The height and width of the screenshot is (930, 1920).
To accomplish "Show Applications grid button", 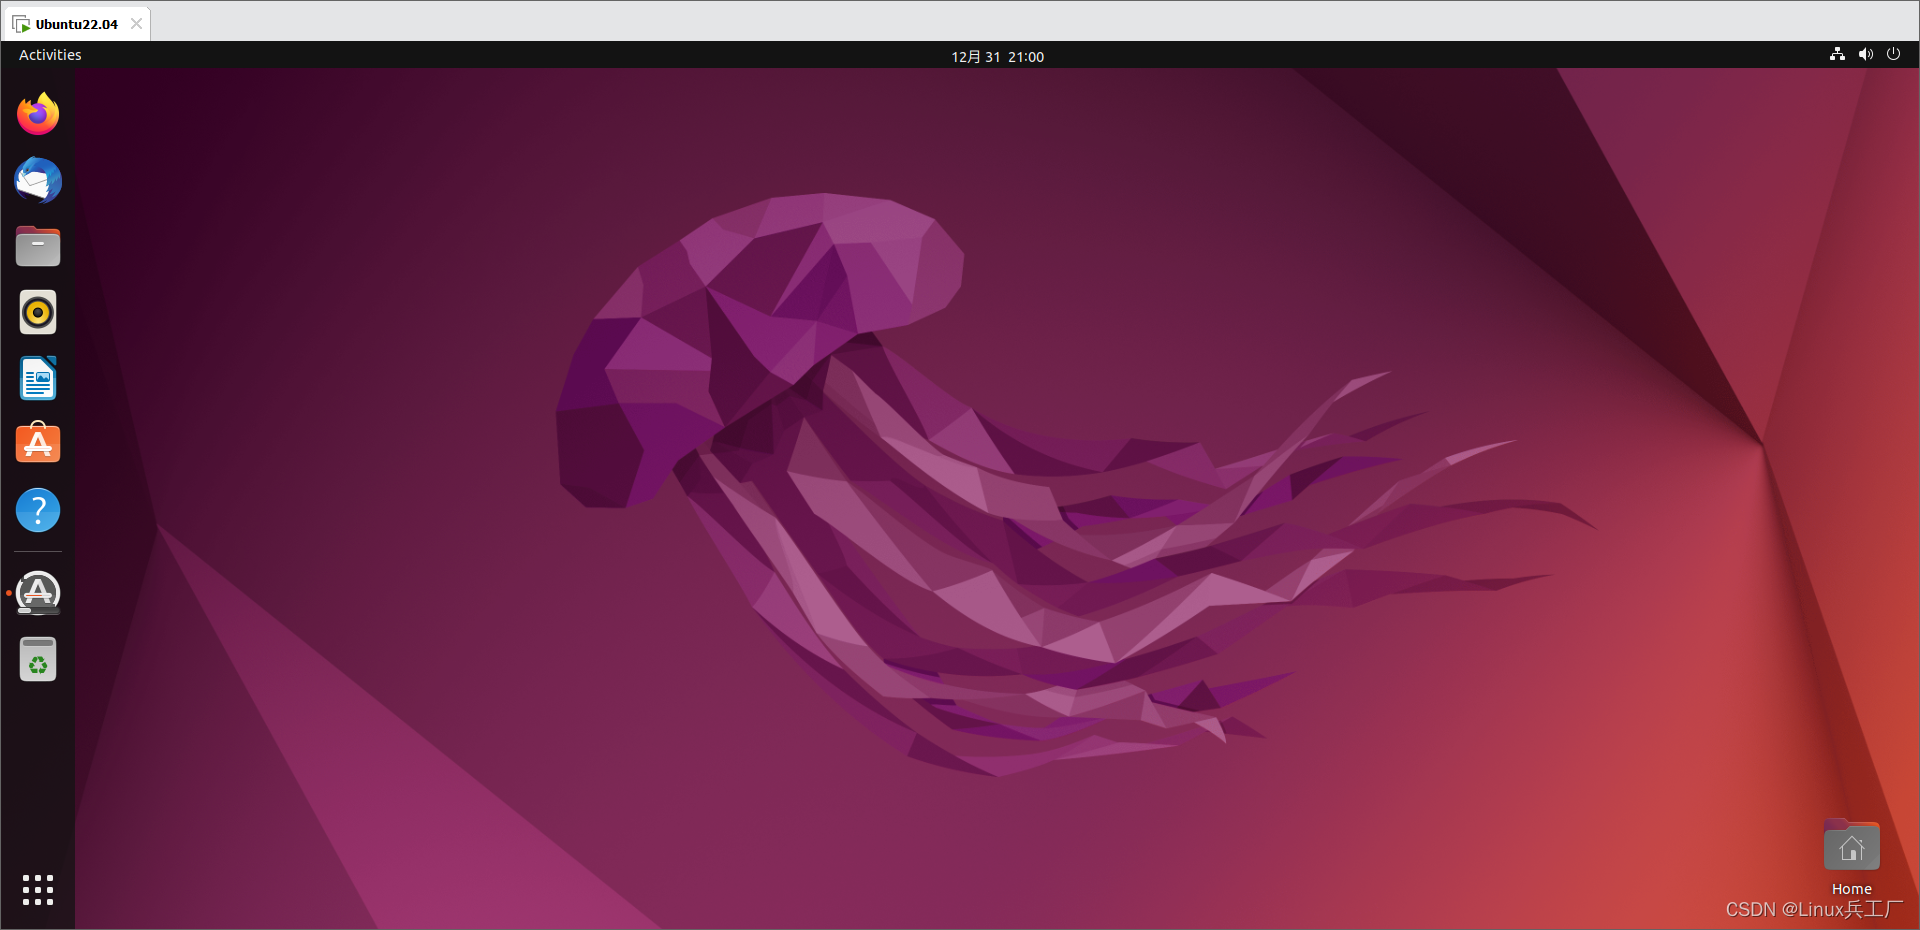I will tap(38, 890).
